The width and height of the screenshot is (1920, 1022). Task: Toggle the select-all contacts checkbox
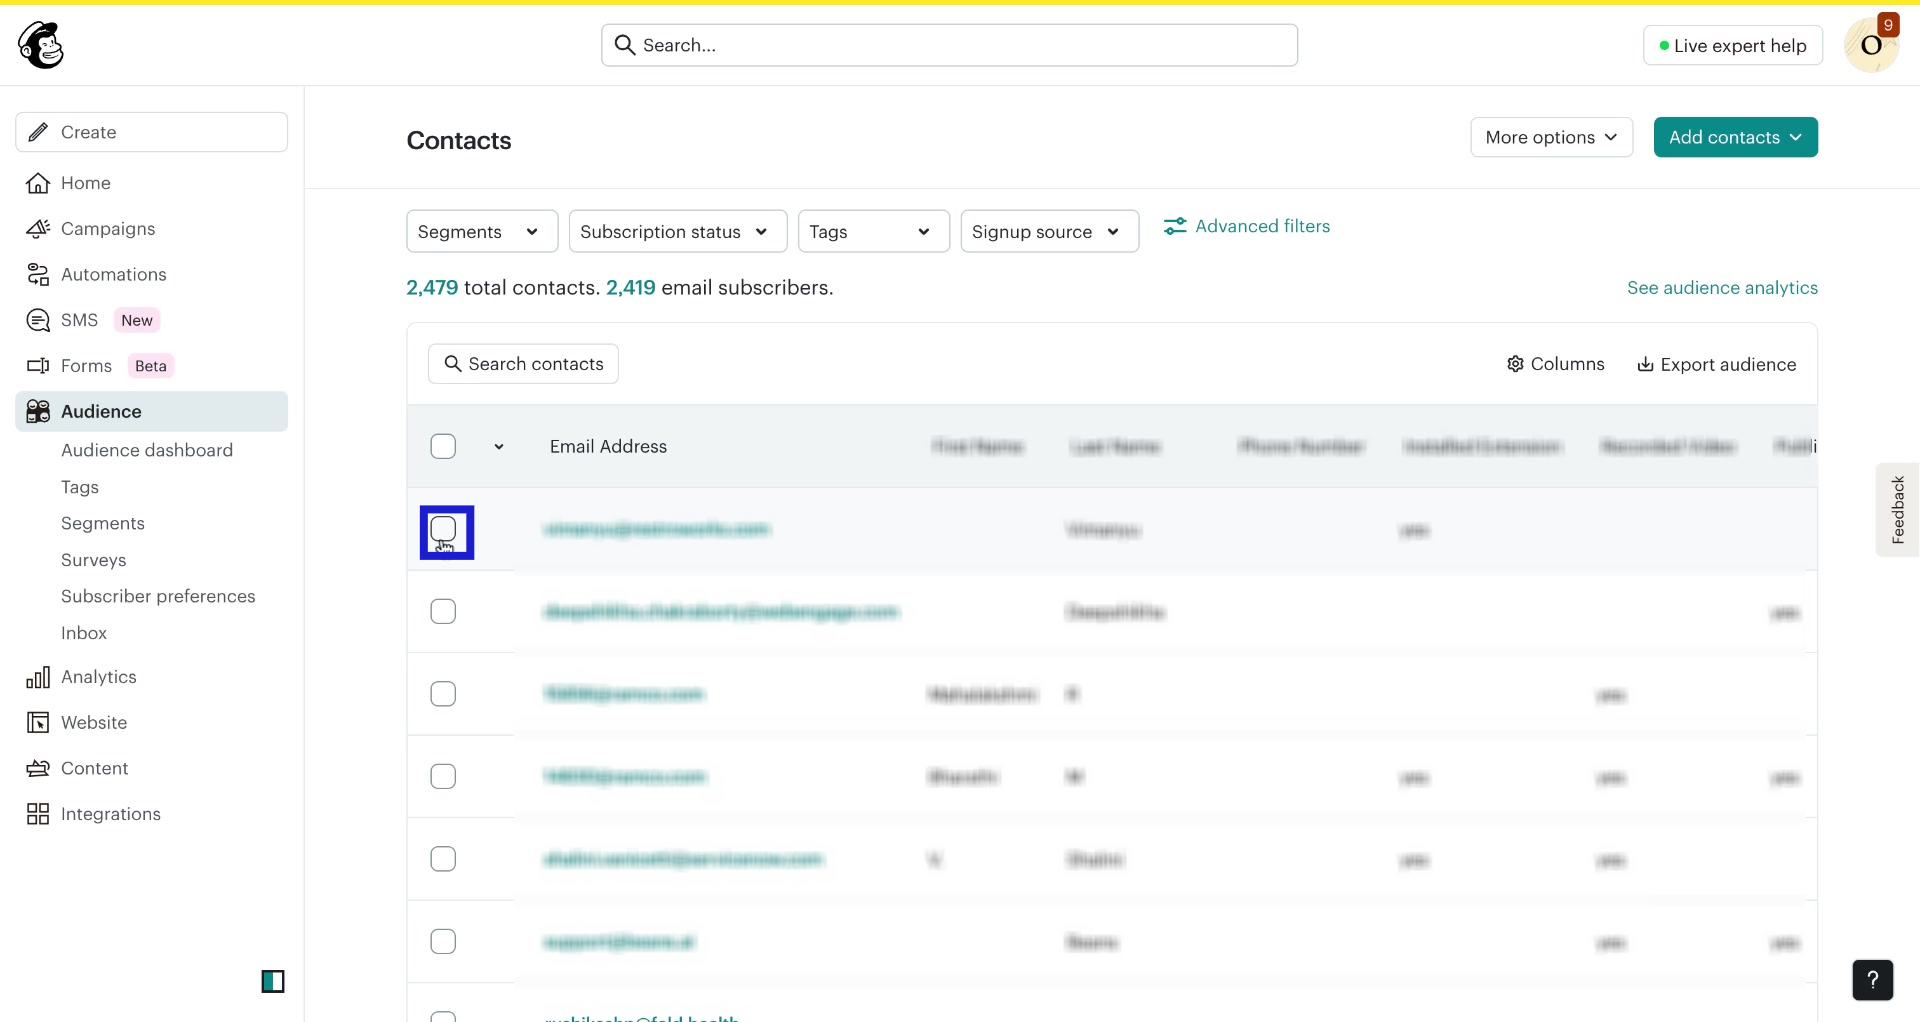tap(443, 446)
